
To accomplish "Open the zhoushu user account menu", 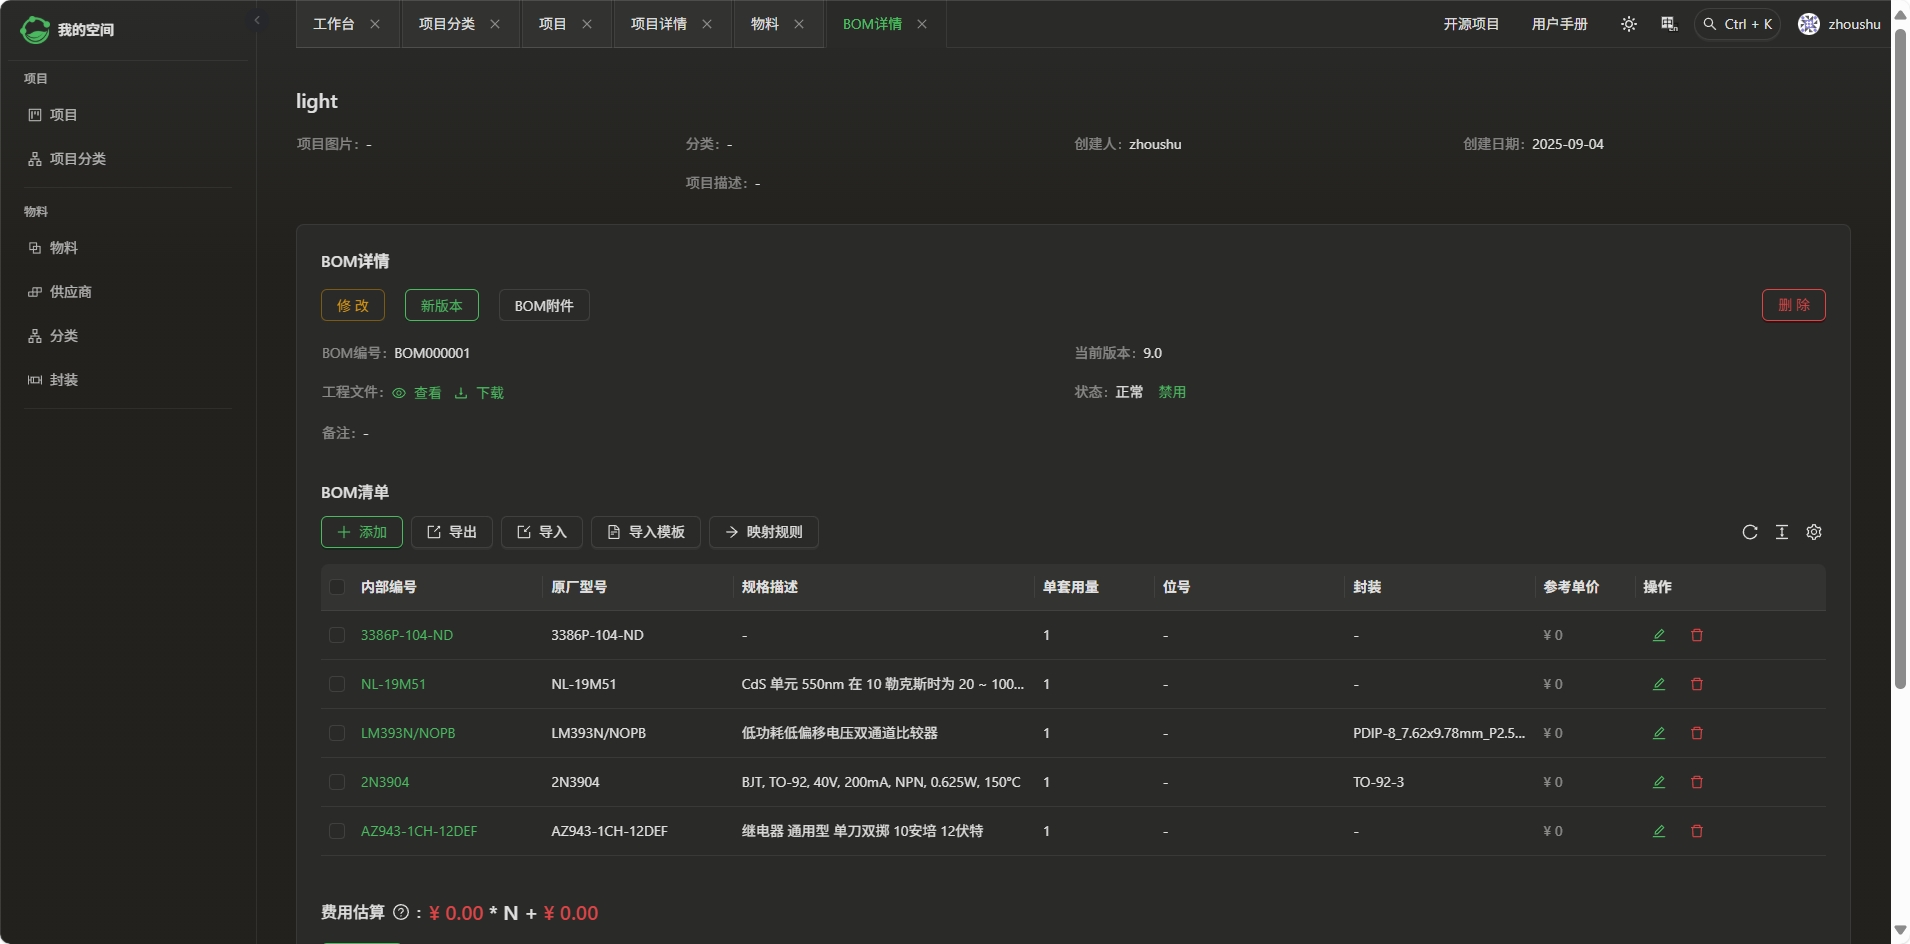I will click(x=1839, y=24).
